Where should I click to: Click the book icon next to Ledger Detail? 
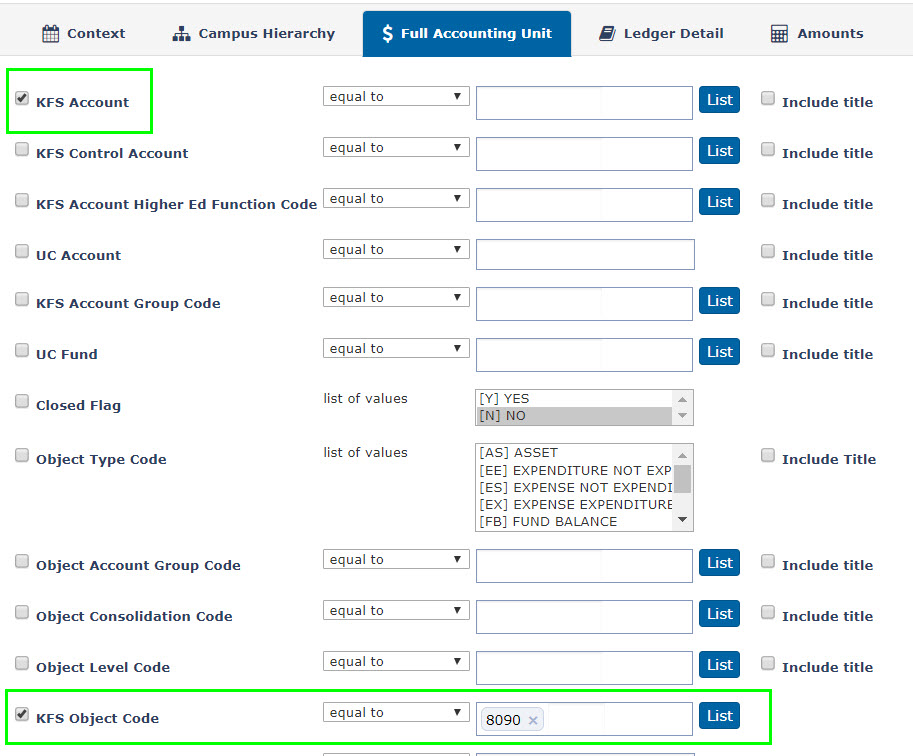(607, 34)
